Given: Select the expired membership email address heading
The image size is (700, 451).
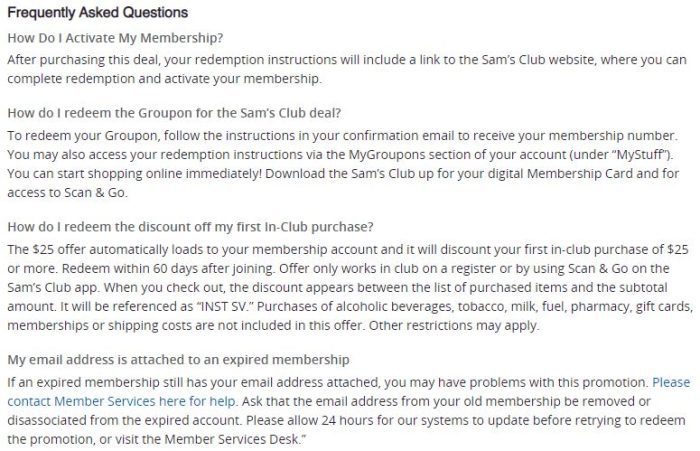Looking at the screenshot, I should point(177,358).
